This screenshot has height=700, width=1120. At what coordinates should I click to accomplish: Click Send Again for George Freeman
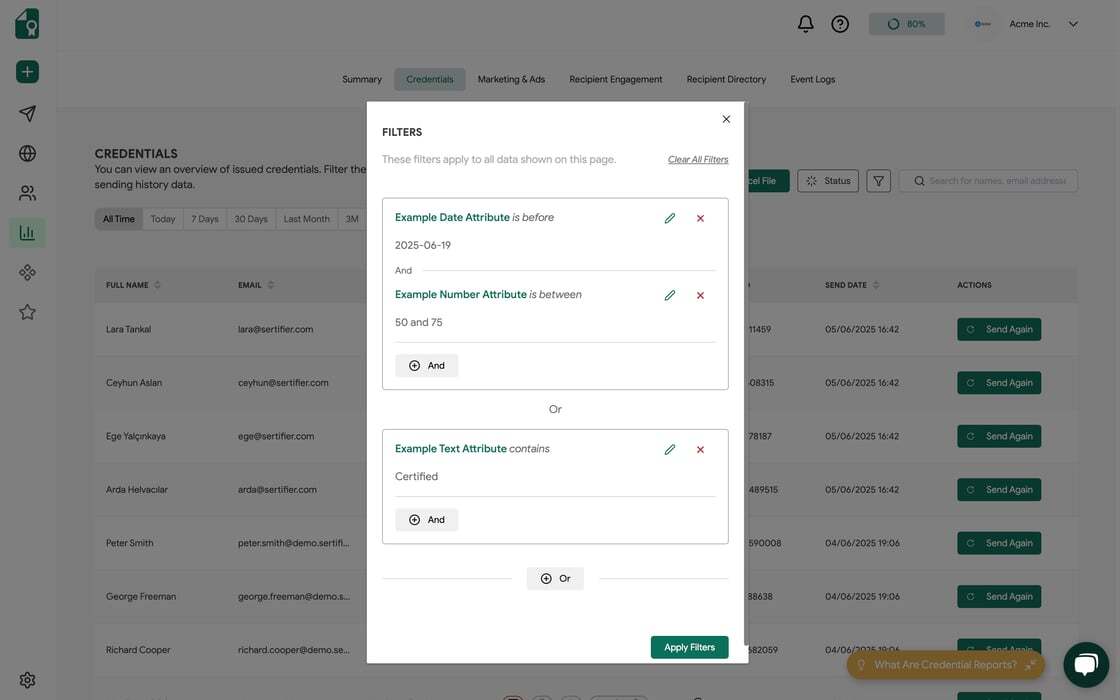(999, 596)
